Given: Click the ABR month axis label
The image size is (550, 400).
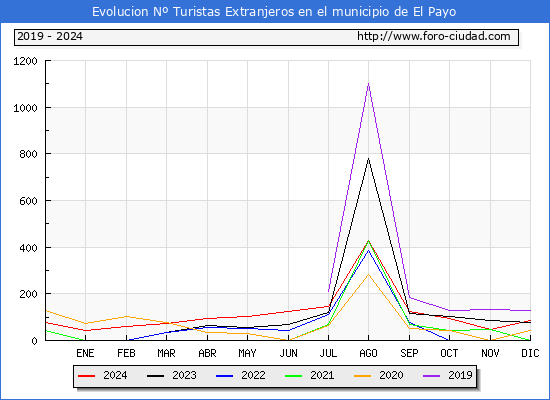Looking at the screenshot, I should pos(207,353).
